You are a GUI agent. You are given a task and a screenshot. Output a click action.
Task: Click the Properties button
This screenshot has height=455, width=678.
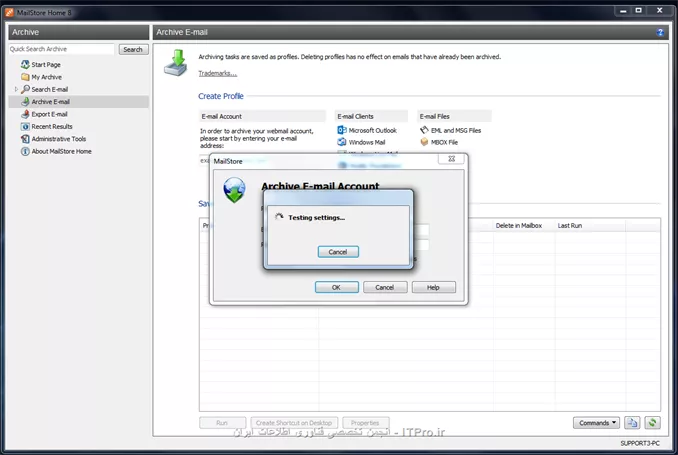click(x=365, y=423)
